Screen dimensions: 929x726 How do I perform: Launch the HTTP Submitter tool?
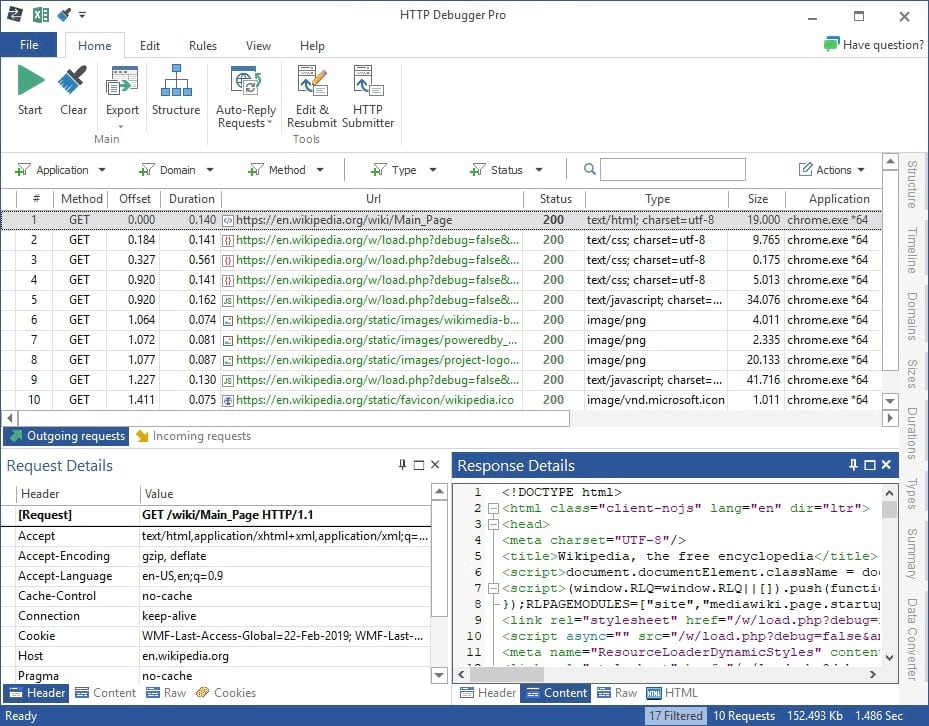click(x=368, y=82)
